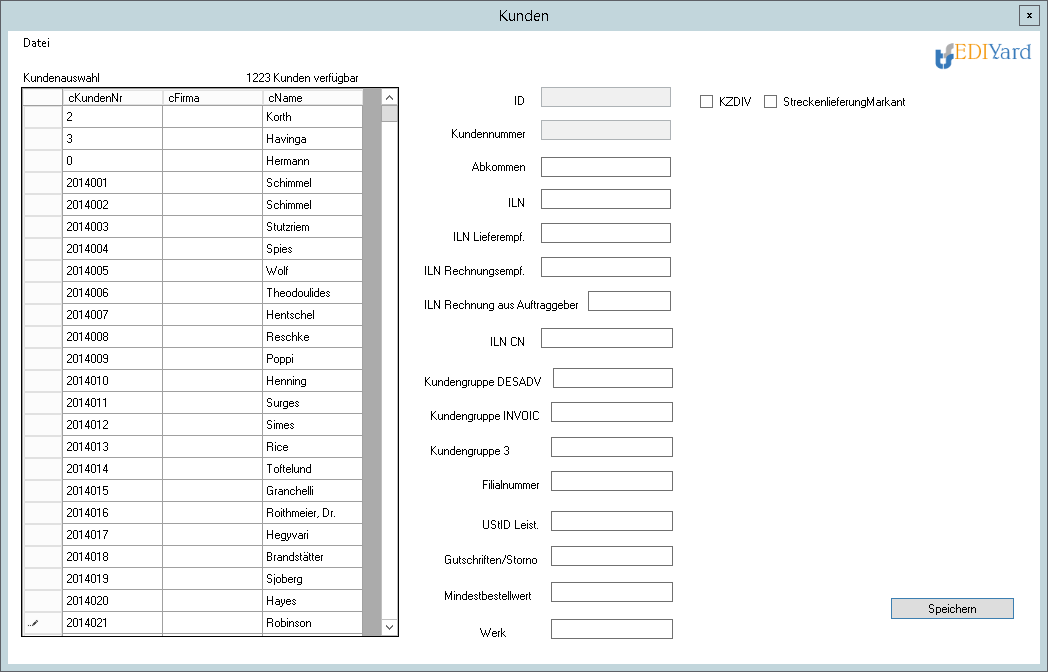1048x672 pixels.
Task: Click the pencil edit icon beside row 2014021
Action: tap(34, 623)
